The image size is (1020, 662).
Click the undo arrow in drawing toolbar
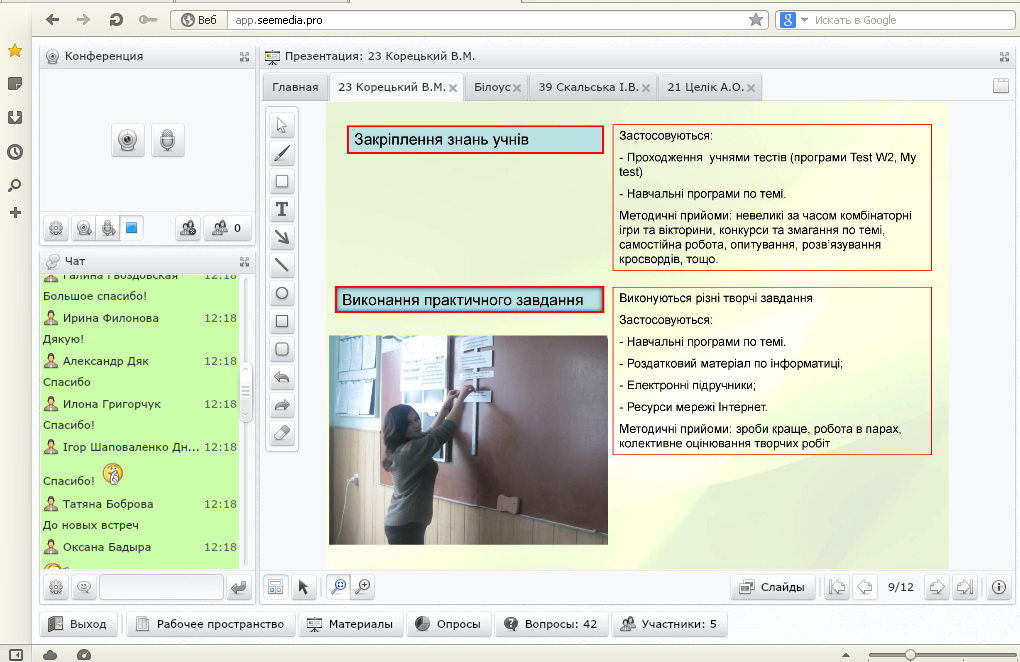click(282, 377)
